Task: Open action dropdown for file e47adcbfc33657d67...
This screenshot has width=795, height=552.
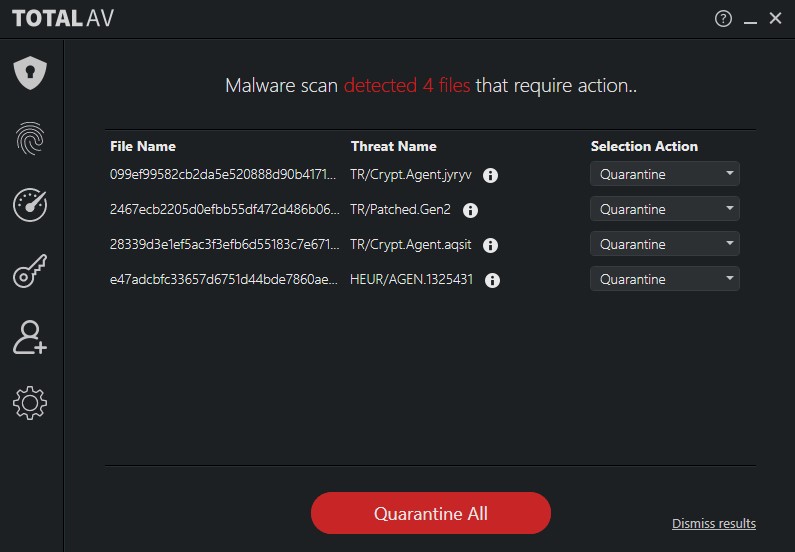Action: click(x=665, y=279)
